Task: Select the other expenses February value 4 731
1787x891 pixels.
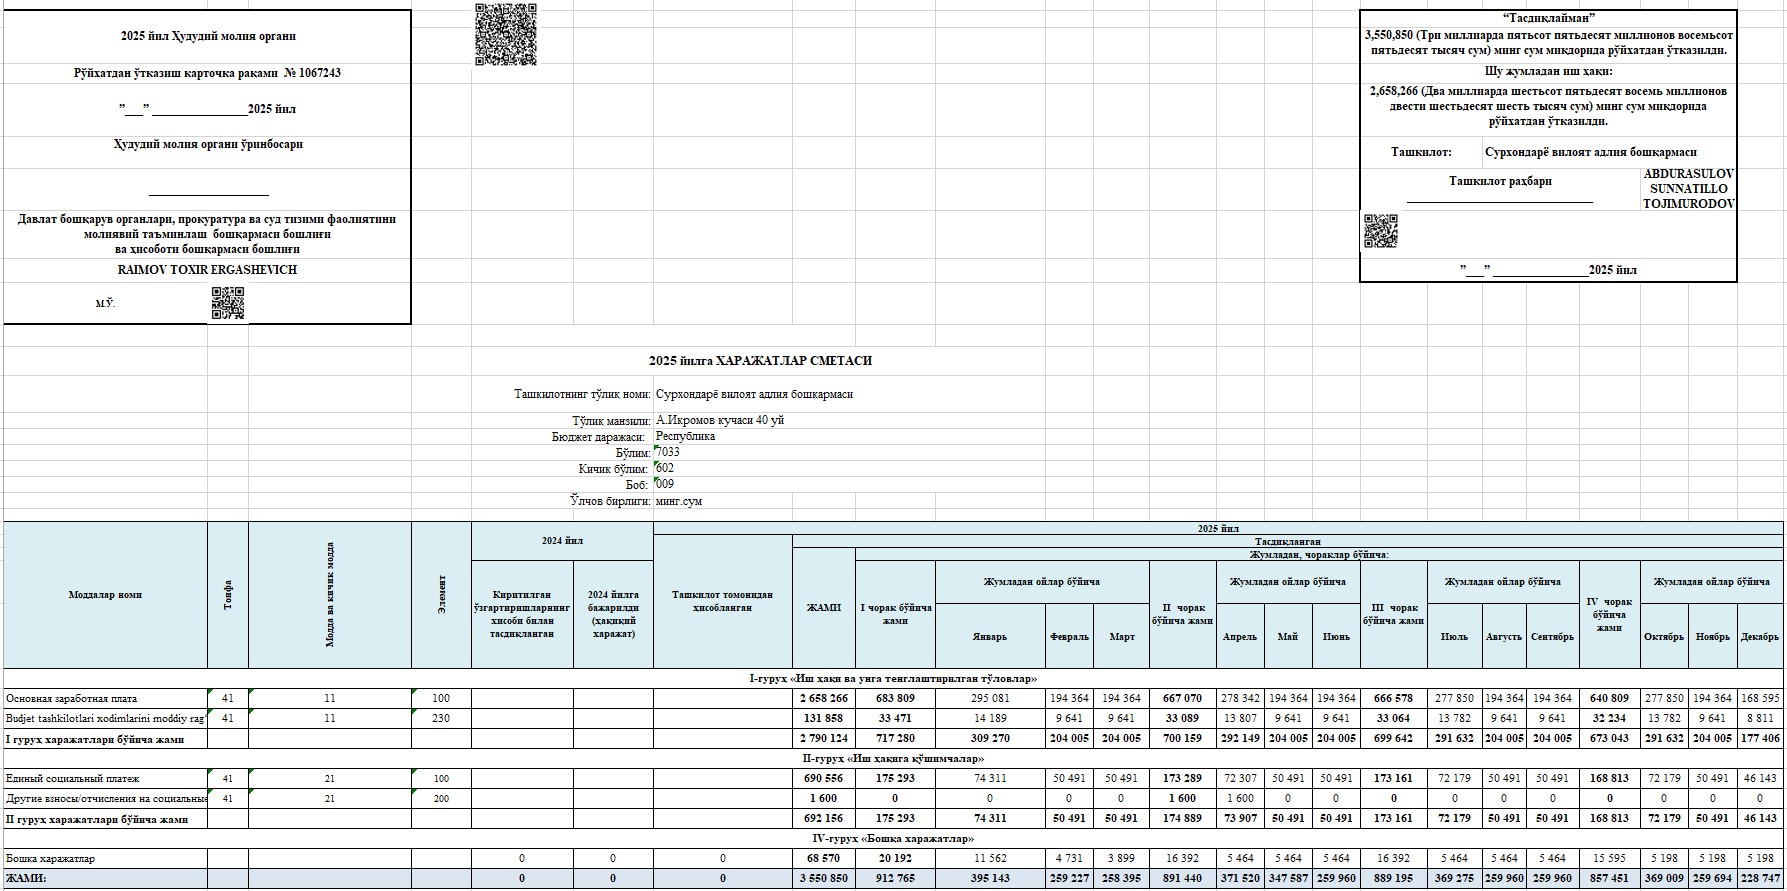Action: pyautogui.click(x=1069, y=859)
